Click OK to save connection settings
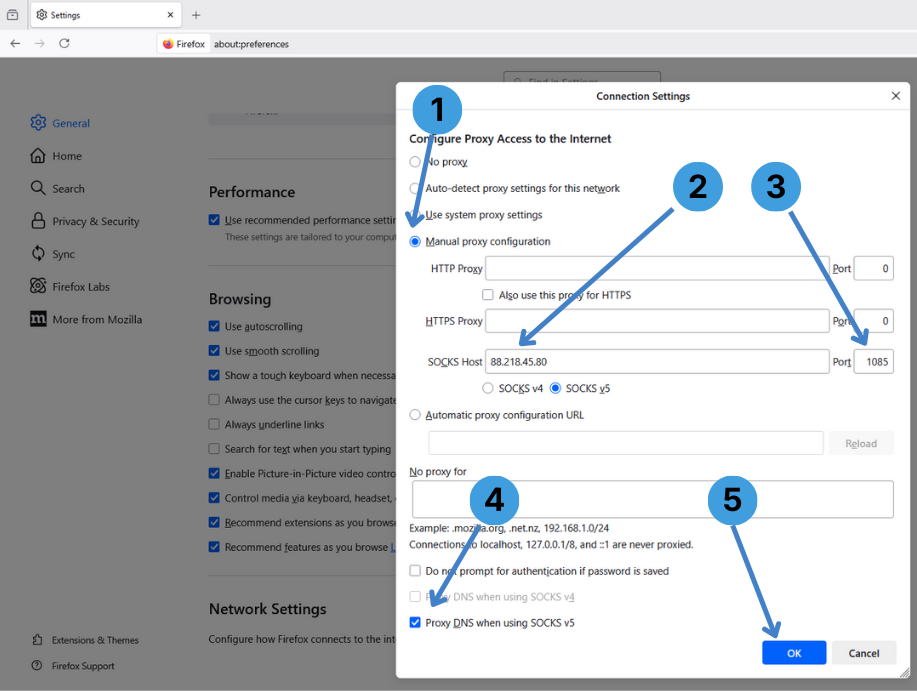The height and width of the screenshot is (691, 917). [x=794, y=652]
